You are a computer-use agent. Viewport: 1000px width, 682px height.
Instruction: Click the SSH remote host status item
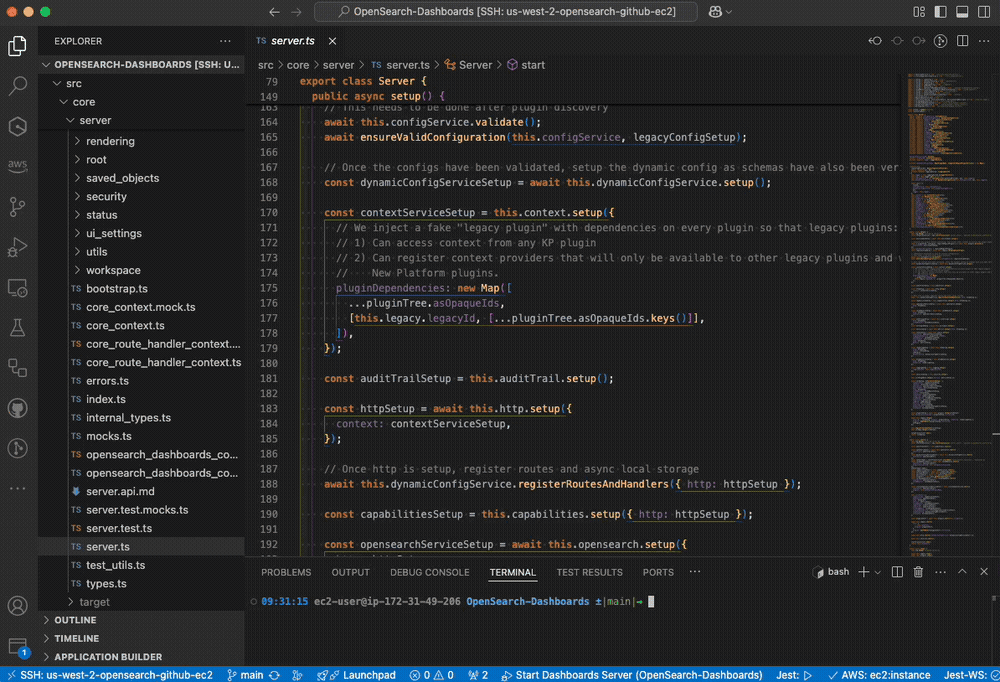pyautogui.click(x=110, y=675)
